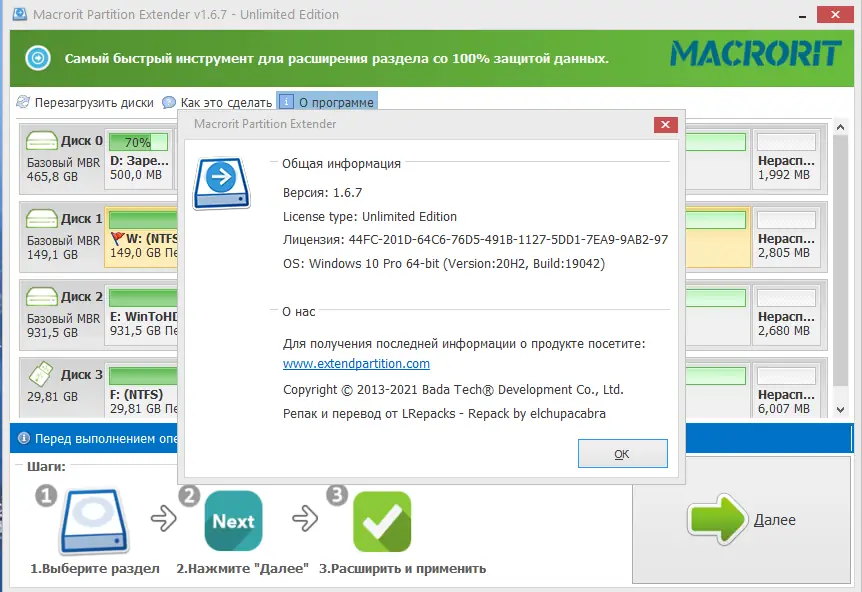Click the green Next arrow step icon
862x592 pixels.
[x=233, y=520]
